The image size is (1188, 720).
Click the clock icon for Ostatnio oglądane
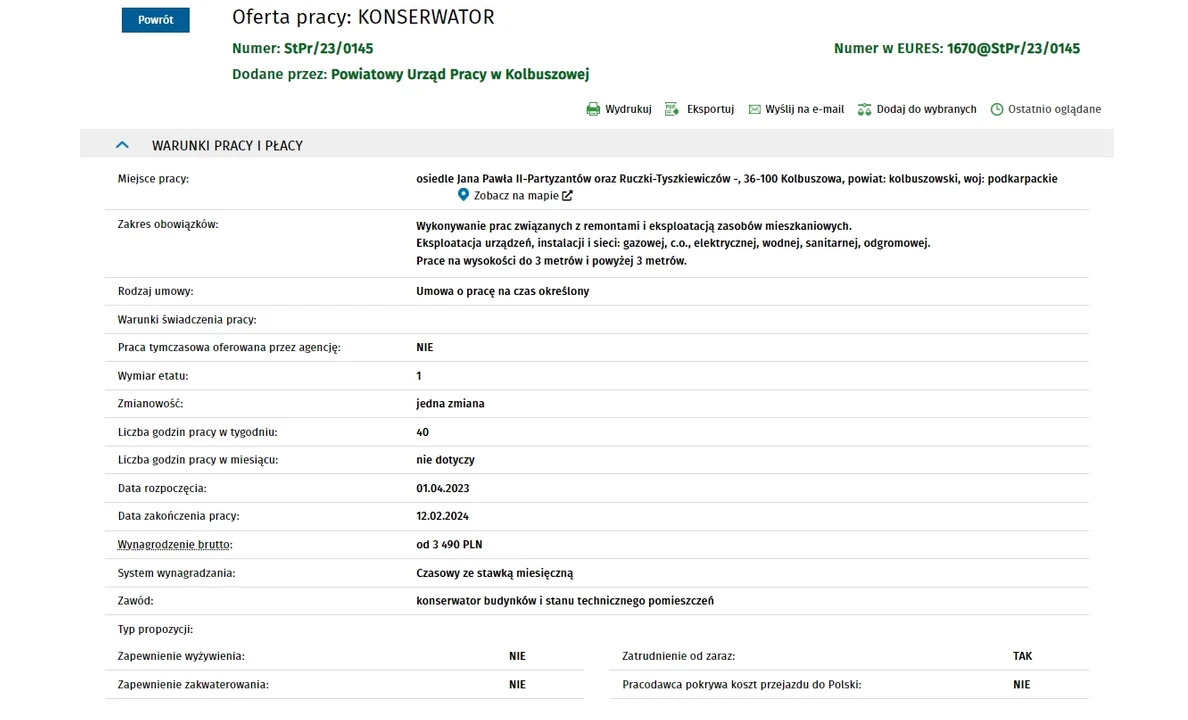click(997, 109)
